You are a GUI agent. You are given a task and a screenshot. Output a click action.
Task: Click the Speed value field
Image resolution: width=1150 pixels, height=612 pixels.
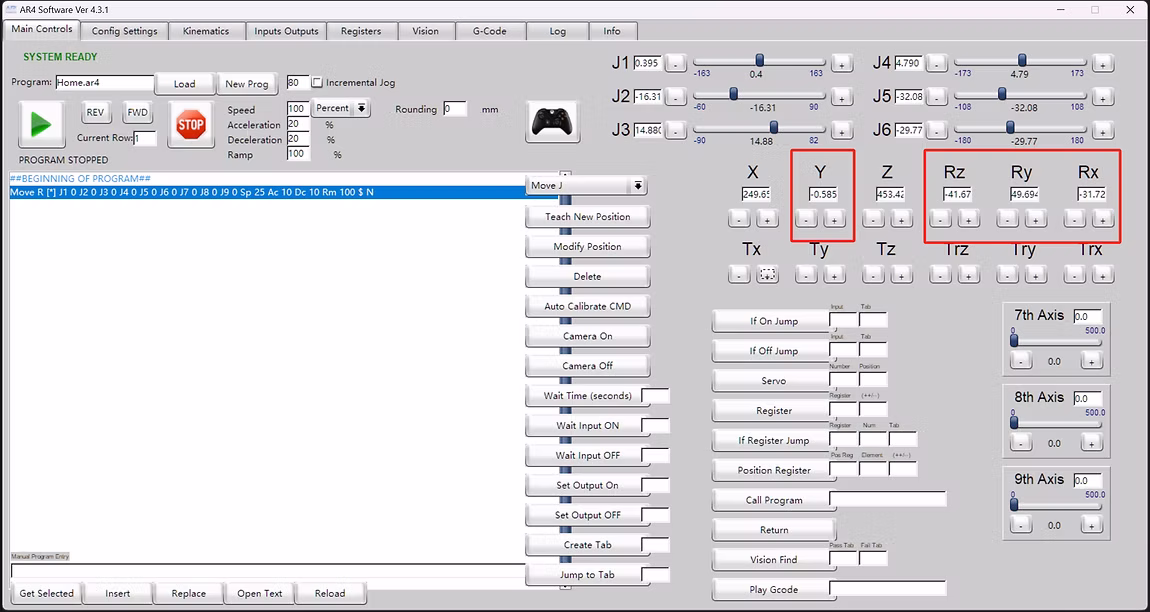tap(298, 109)
